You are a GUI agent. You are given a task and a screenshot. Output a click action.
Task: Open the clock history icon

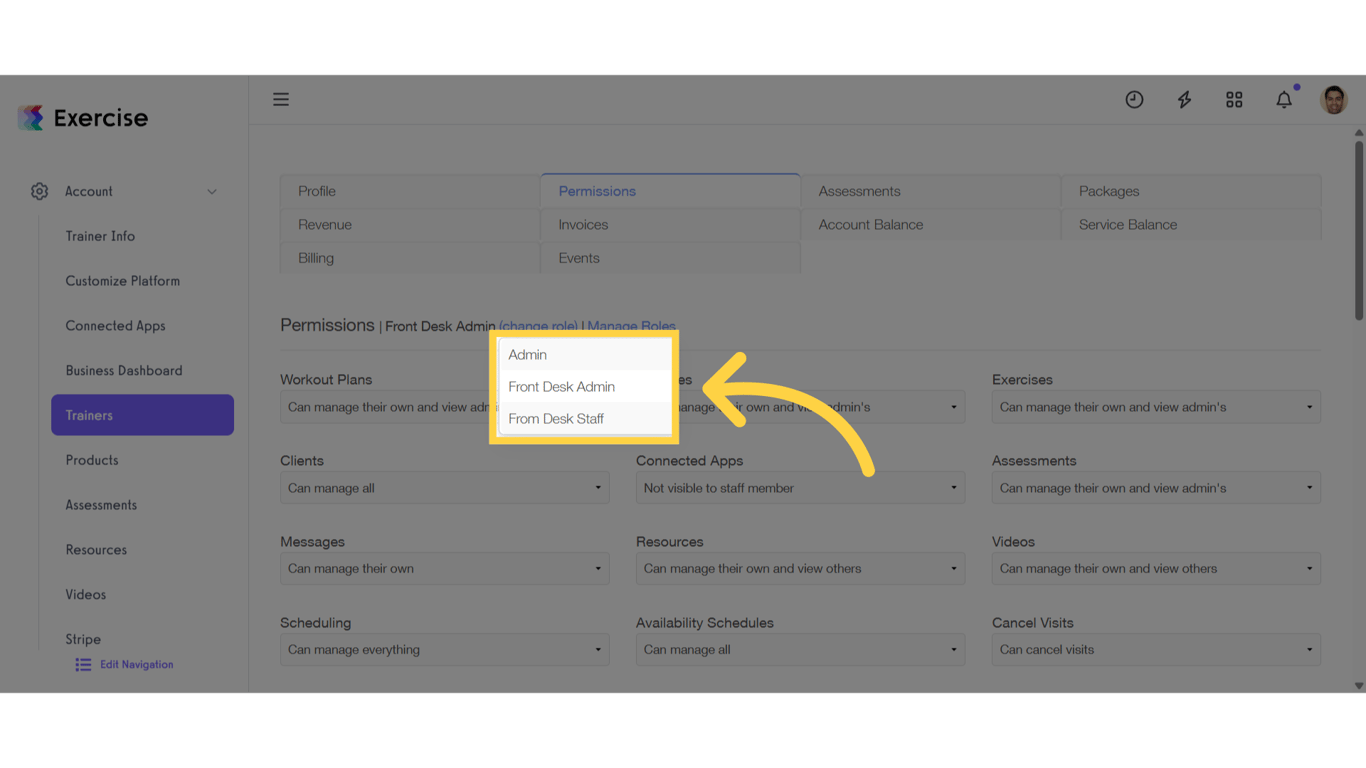point(1134,100)
